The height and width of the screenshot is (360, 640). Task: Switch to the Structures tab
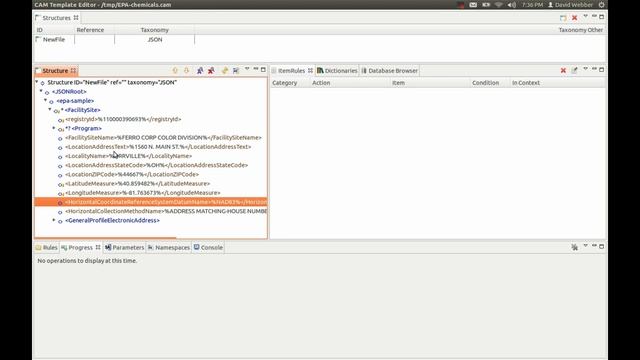[57, 18]
